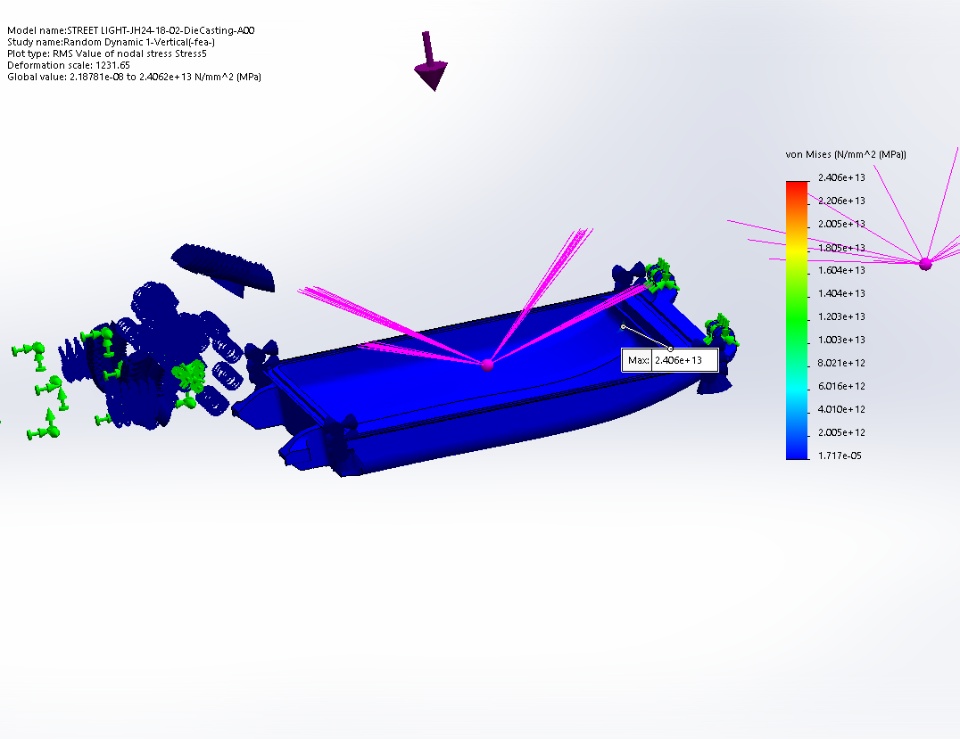The image size is (960, 739).
Task: Click legend value 2.005e+12
Action: (841, 432)
